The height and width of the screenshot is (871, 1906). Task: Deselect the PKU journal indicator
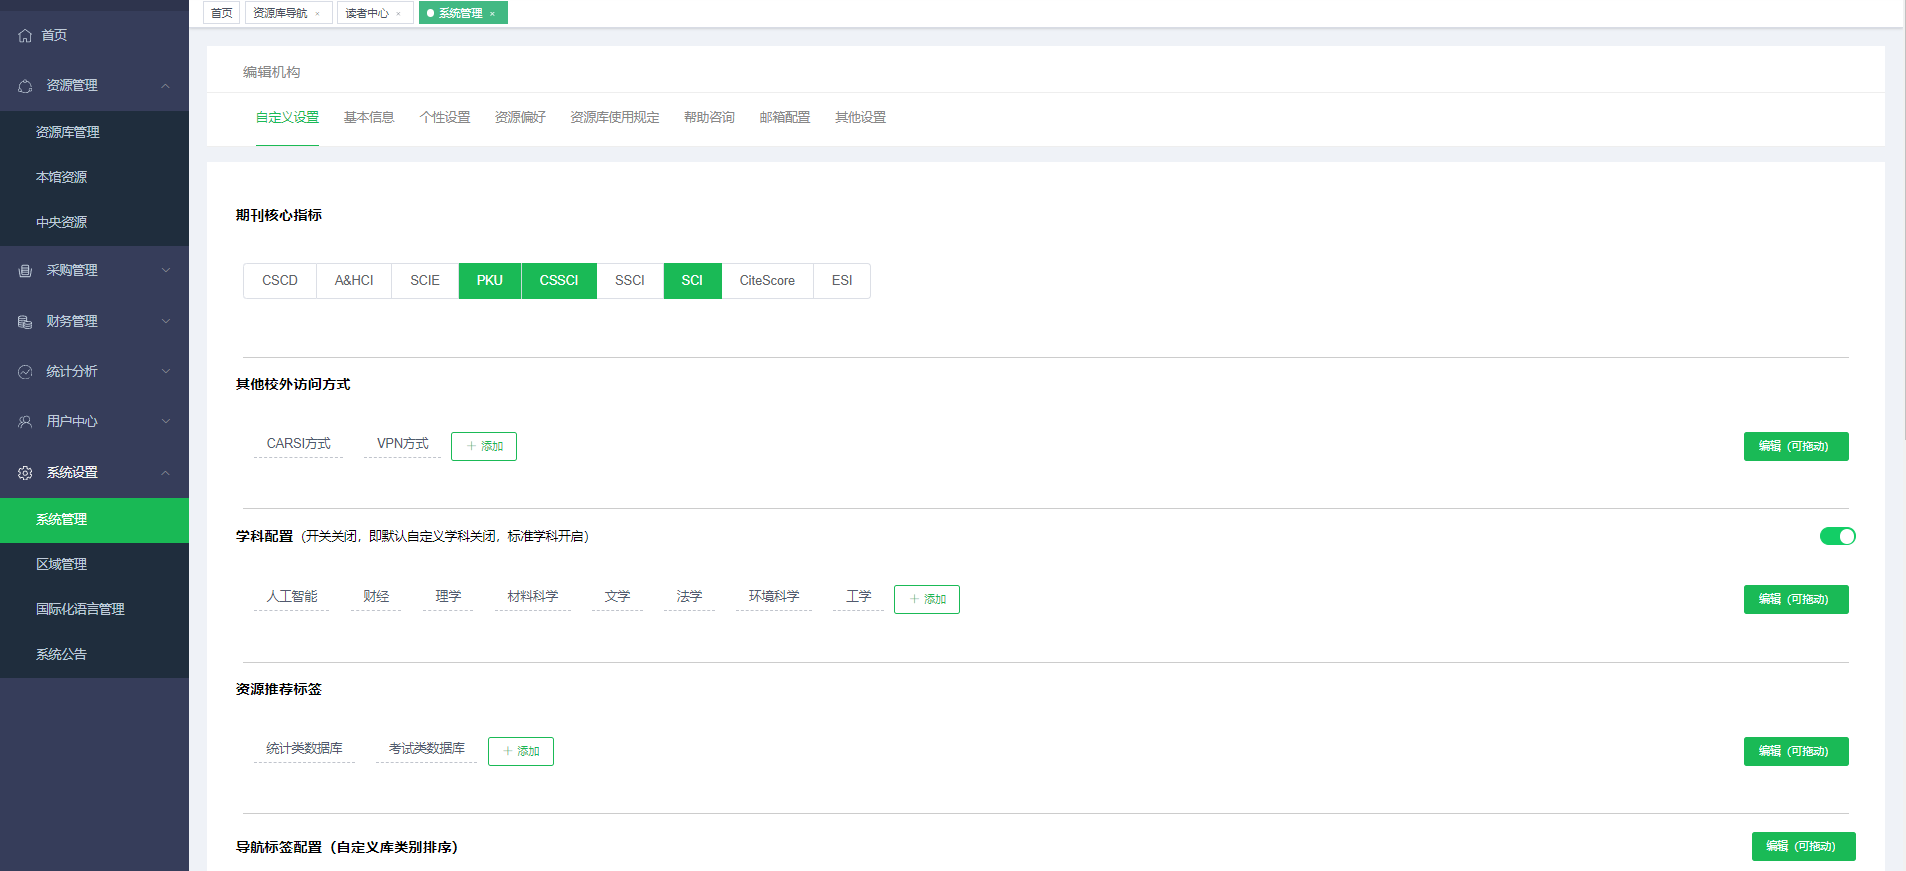[489, 281]
